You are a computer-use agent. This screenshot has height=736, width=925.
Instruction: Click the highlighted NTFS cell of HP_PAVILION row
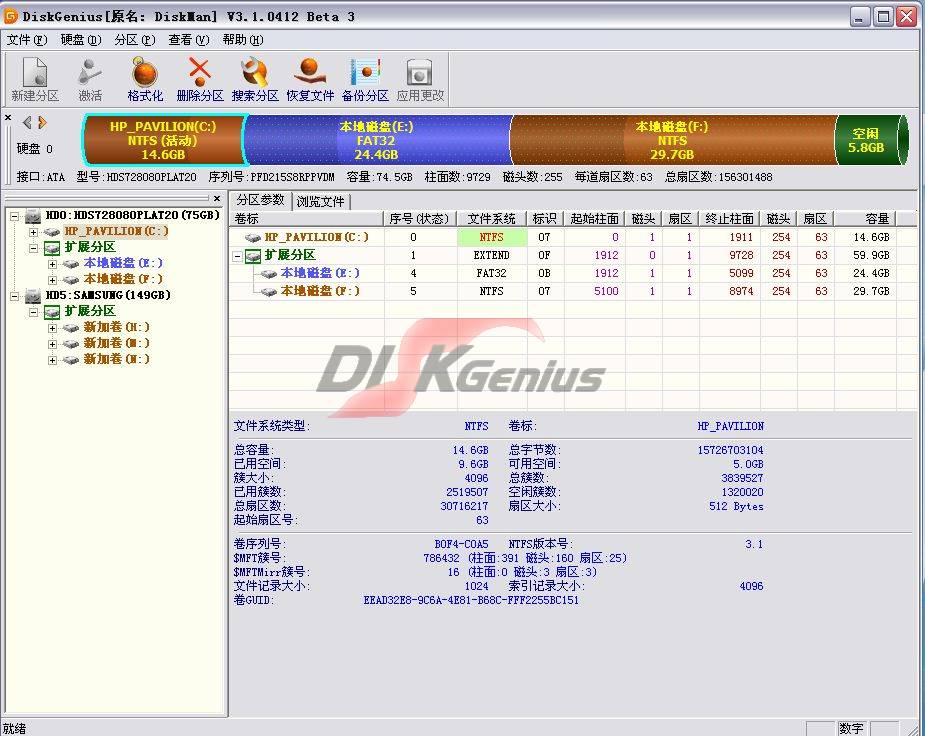[x=492, y=238]
